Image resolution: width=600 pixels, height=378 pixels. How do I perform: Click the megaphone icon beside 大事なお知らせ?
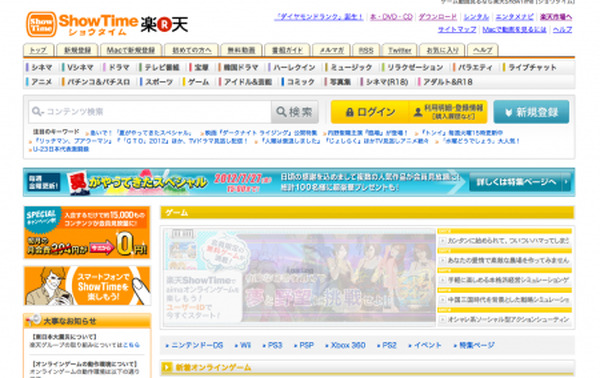(x=33, y=320)
